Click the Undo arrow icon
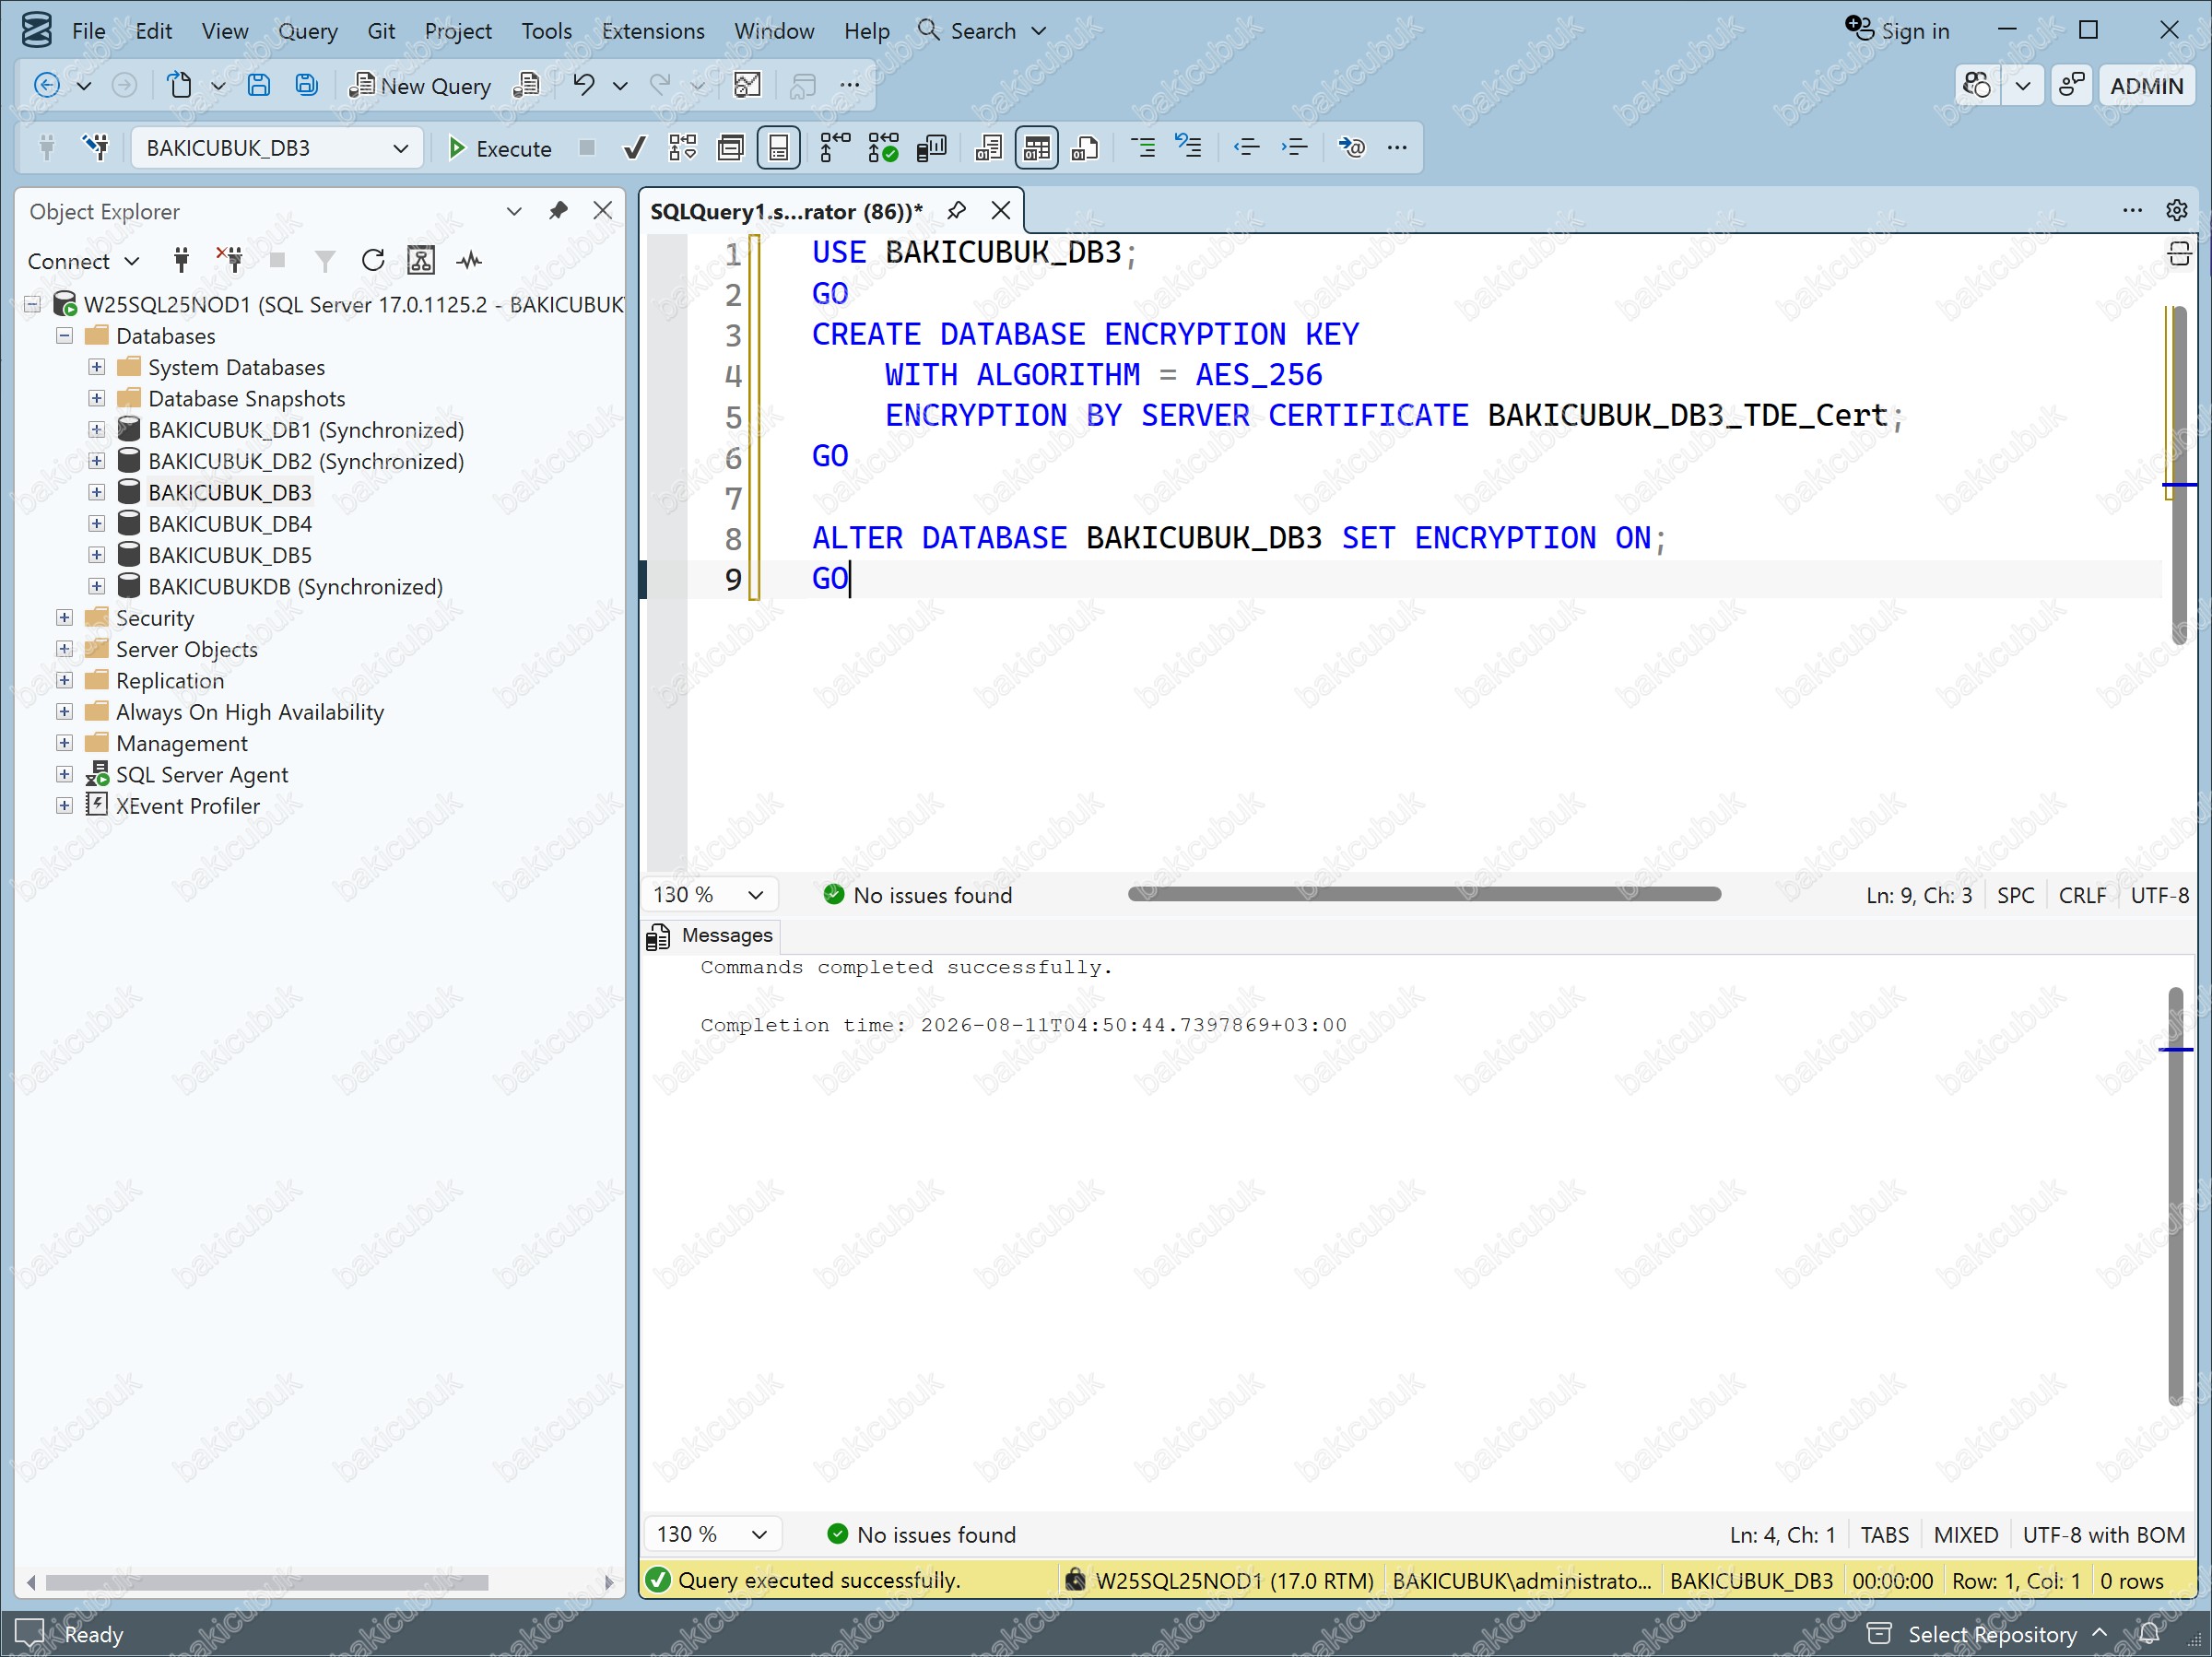The image size is (2212, 1657). (583, 85)
